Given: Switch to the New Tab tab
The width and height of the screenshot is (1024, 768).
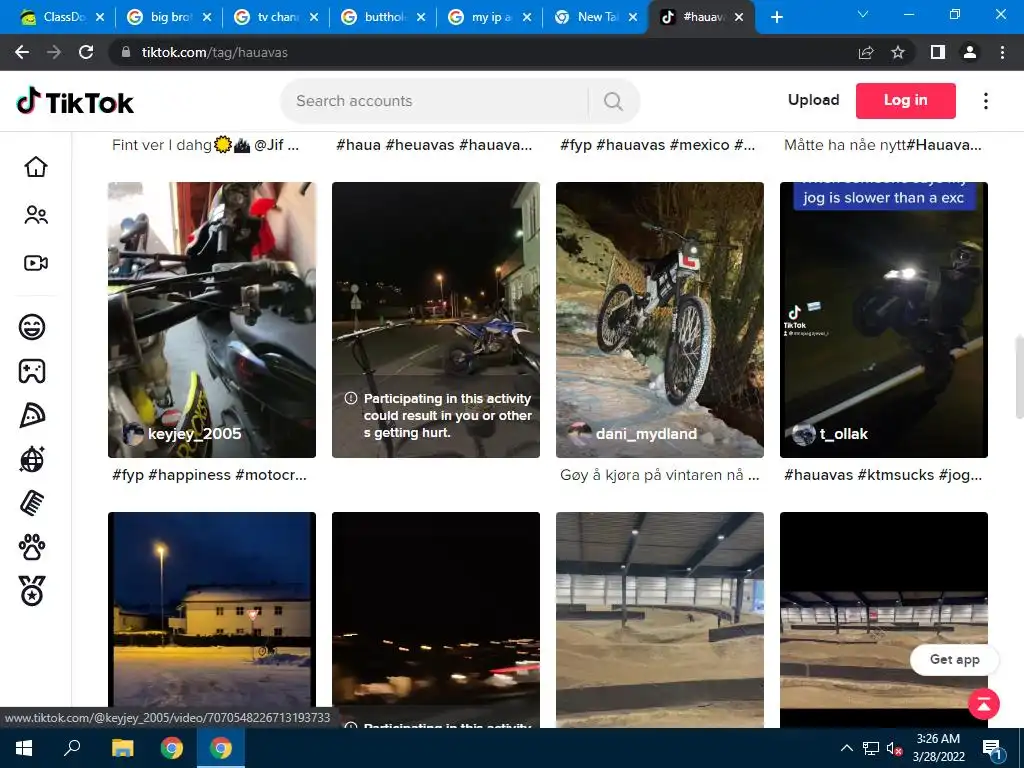Looking at the screenshot, I should 596,17.
